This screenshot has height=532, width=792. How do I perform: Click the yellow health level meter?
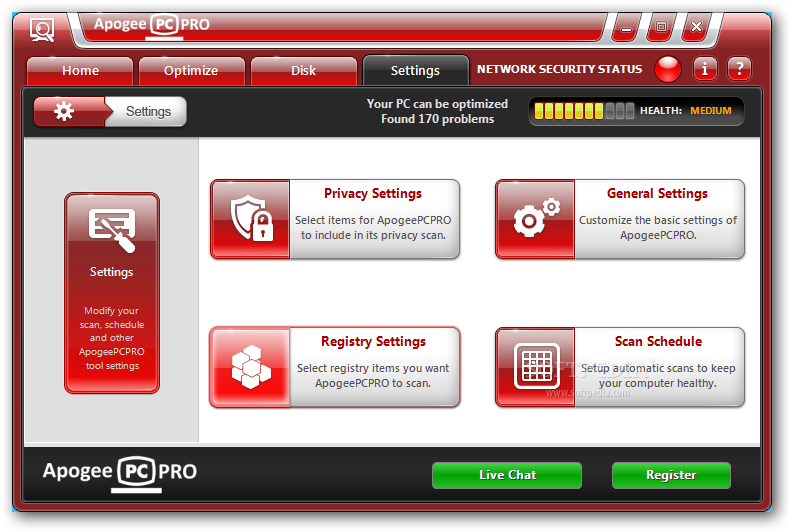(584, 111)
